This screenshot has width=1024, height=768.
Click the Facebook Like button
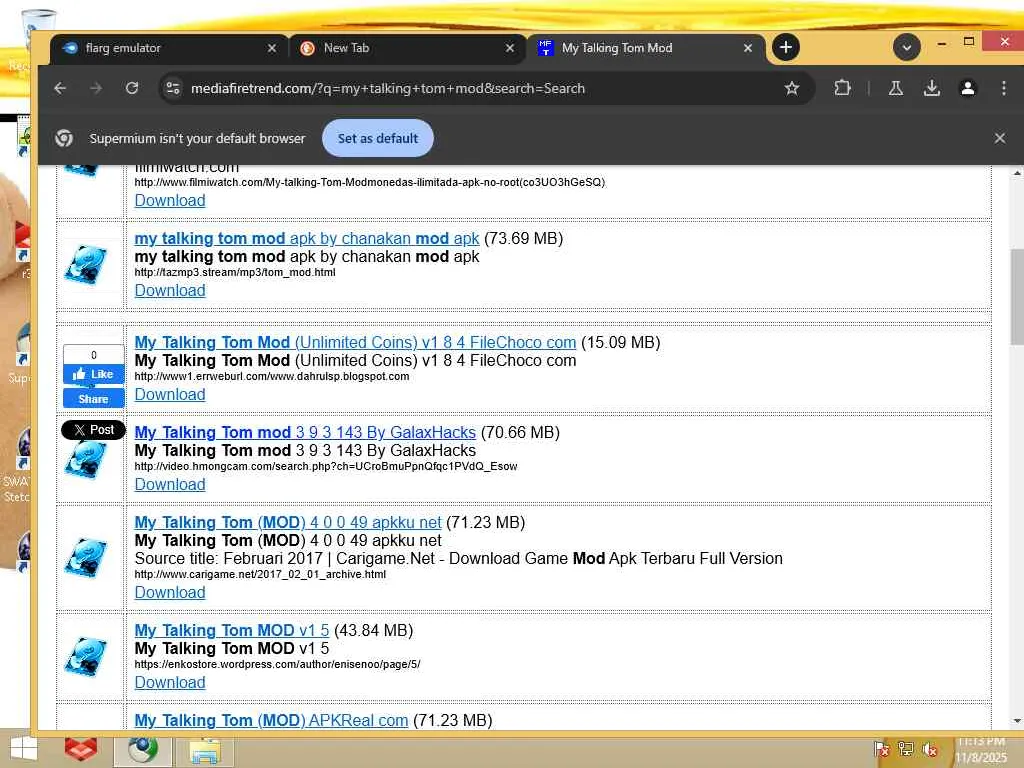pos(93,374)
